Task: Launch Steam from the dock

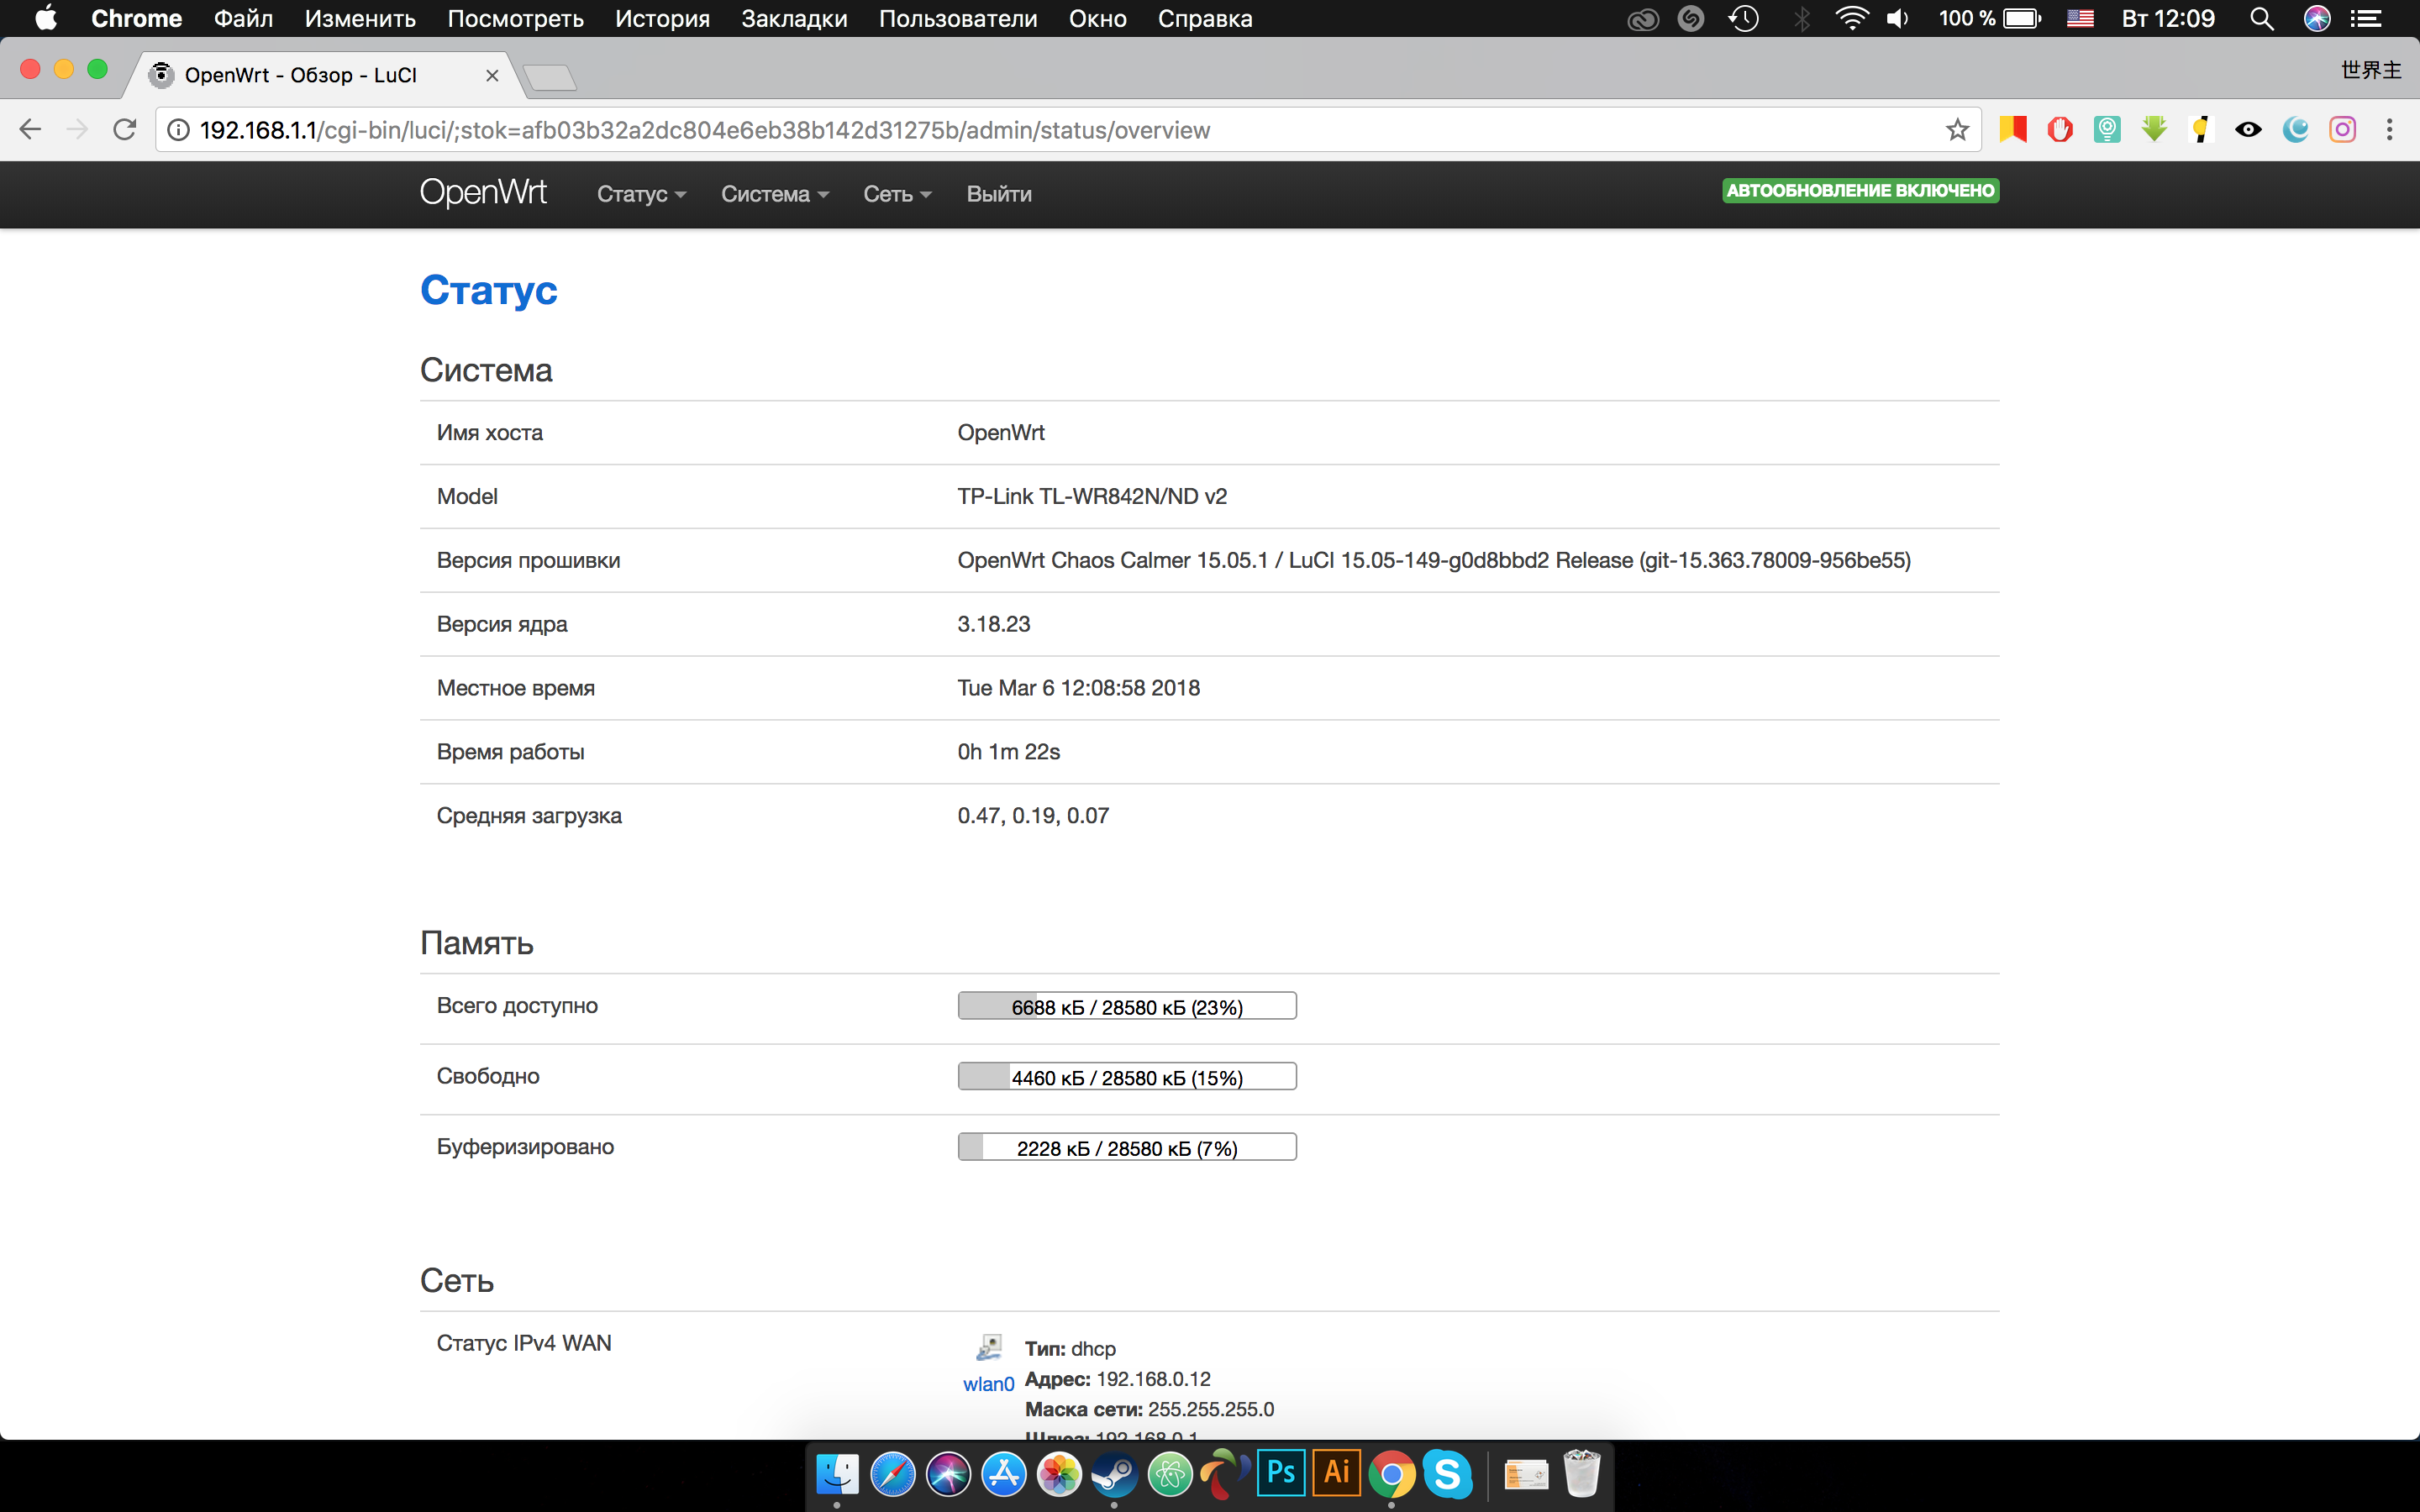Action: (1114, 1474)
